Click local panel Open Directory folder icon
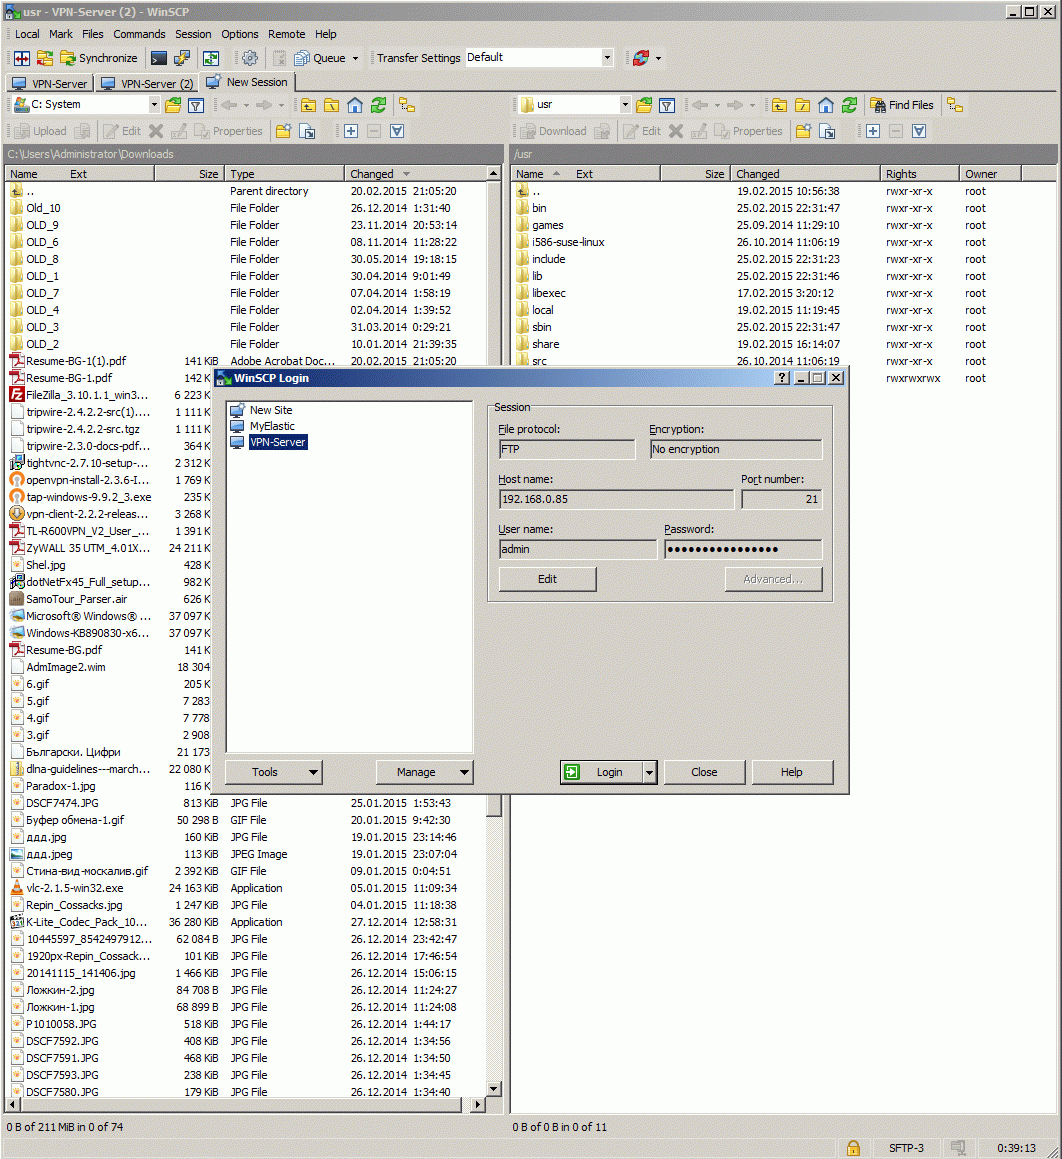The image size is (1062, 1159). (x=173, y=105)
